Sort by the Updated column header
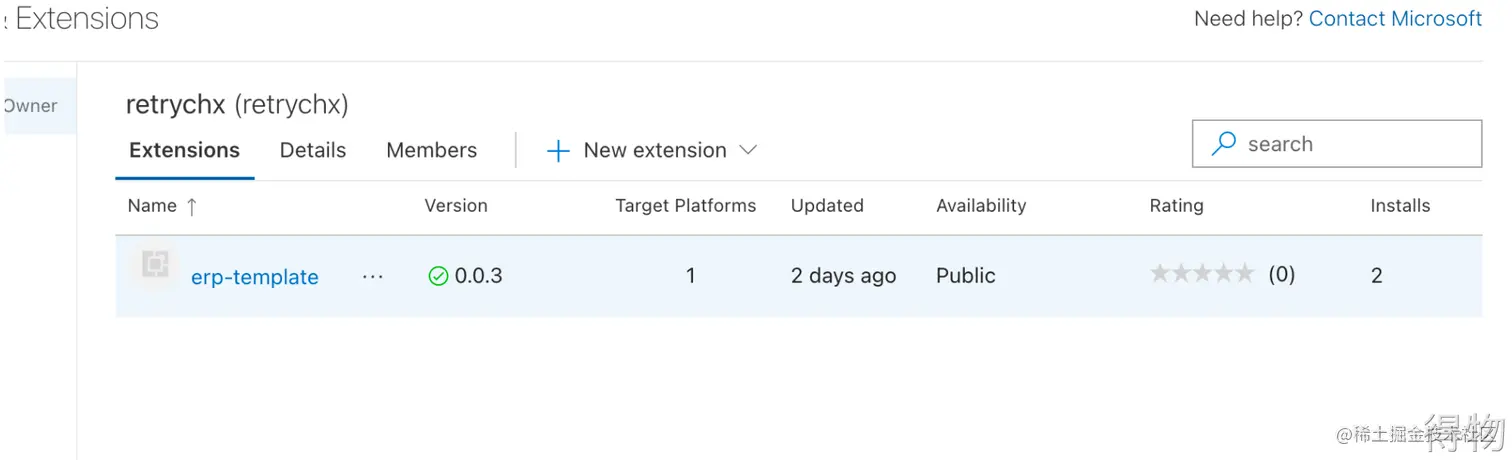The width and height of the screenshot is (1512, 460). [x=826, y=206]
